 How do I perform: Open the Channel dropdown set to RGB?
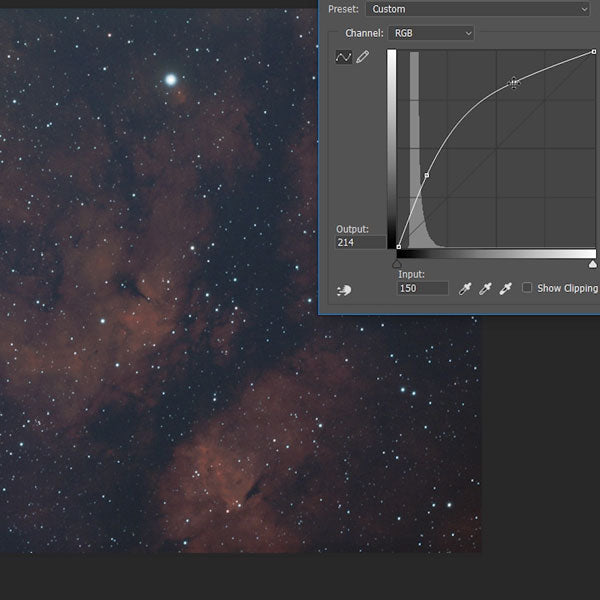[x=431, y=33]
